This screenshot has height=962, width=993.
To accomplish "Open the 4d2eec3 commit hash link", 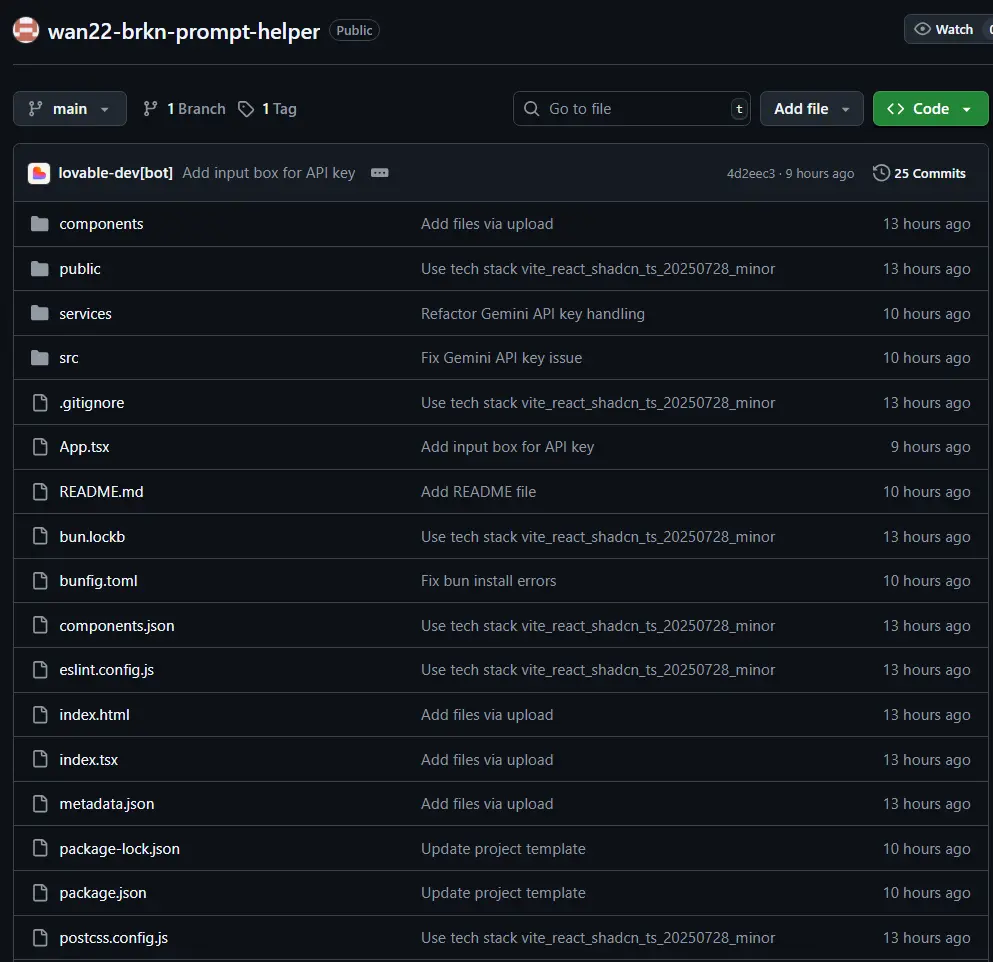I will (750, 174).
